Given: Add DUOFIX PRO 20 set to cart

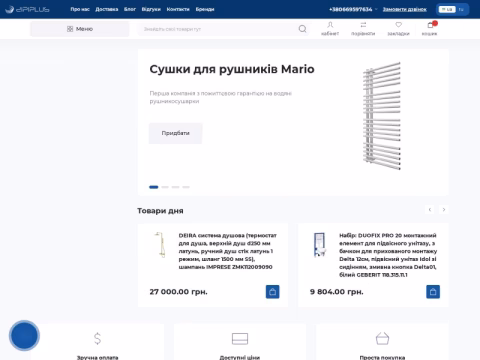Looking at the screenshot, I should [433, 292].
